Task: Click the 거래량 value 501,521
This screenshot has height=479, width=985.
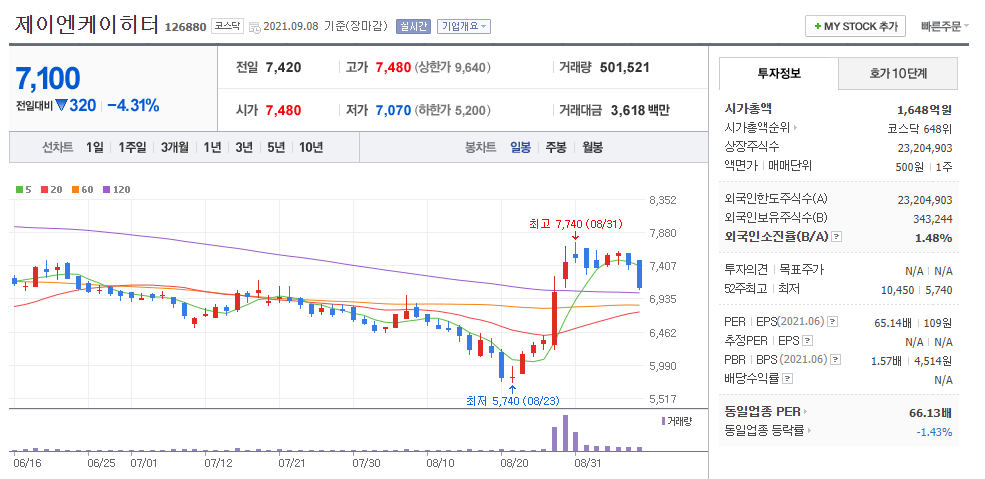Action: point(624,67)
